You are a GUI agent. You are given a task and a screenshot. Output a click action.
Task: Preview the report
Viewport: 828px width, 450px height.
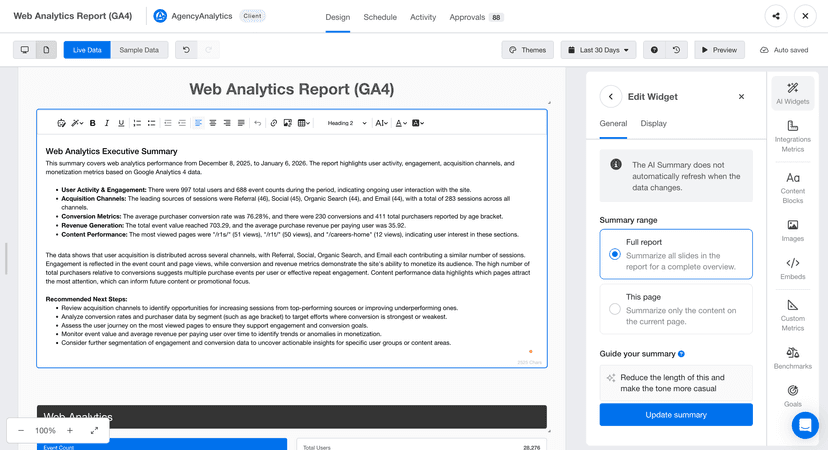[719, 50]
